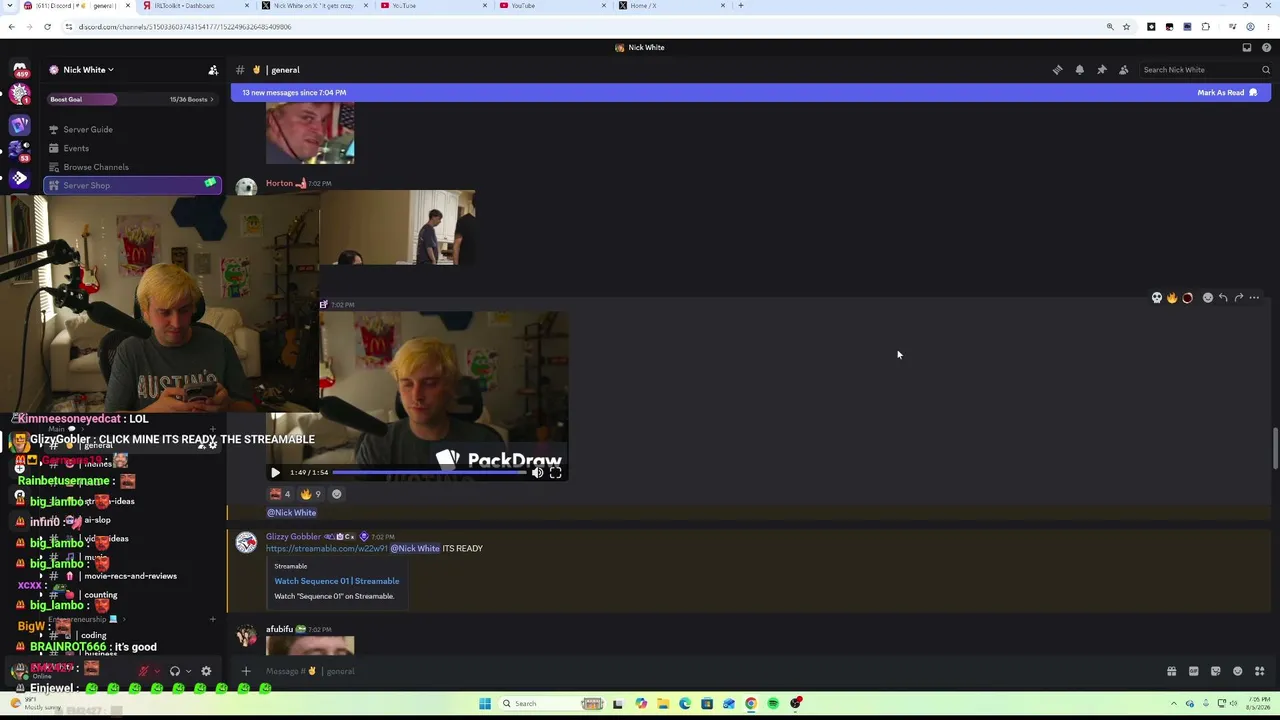
Task: Toggle the member list
Action: pyautogui.click(x=1123, y=70)
